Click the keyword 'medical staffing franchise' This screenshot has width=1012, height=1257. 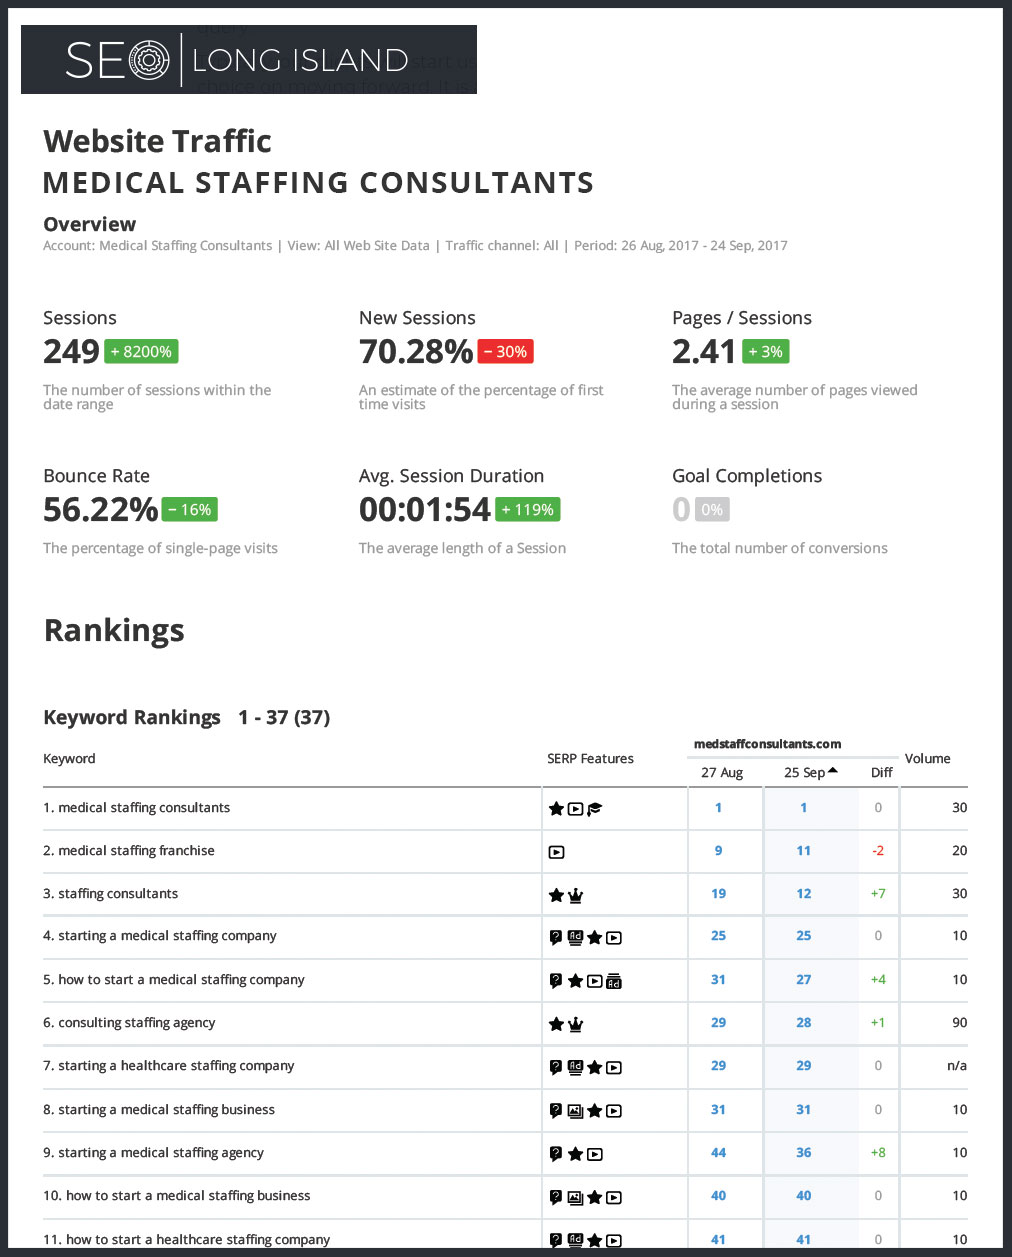point(136,851)
